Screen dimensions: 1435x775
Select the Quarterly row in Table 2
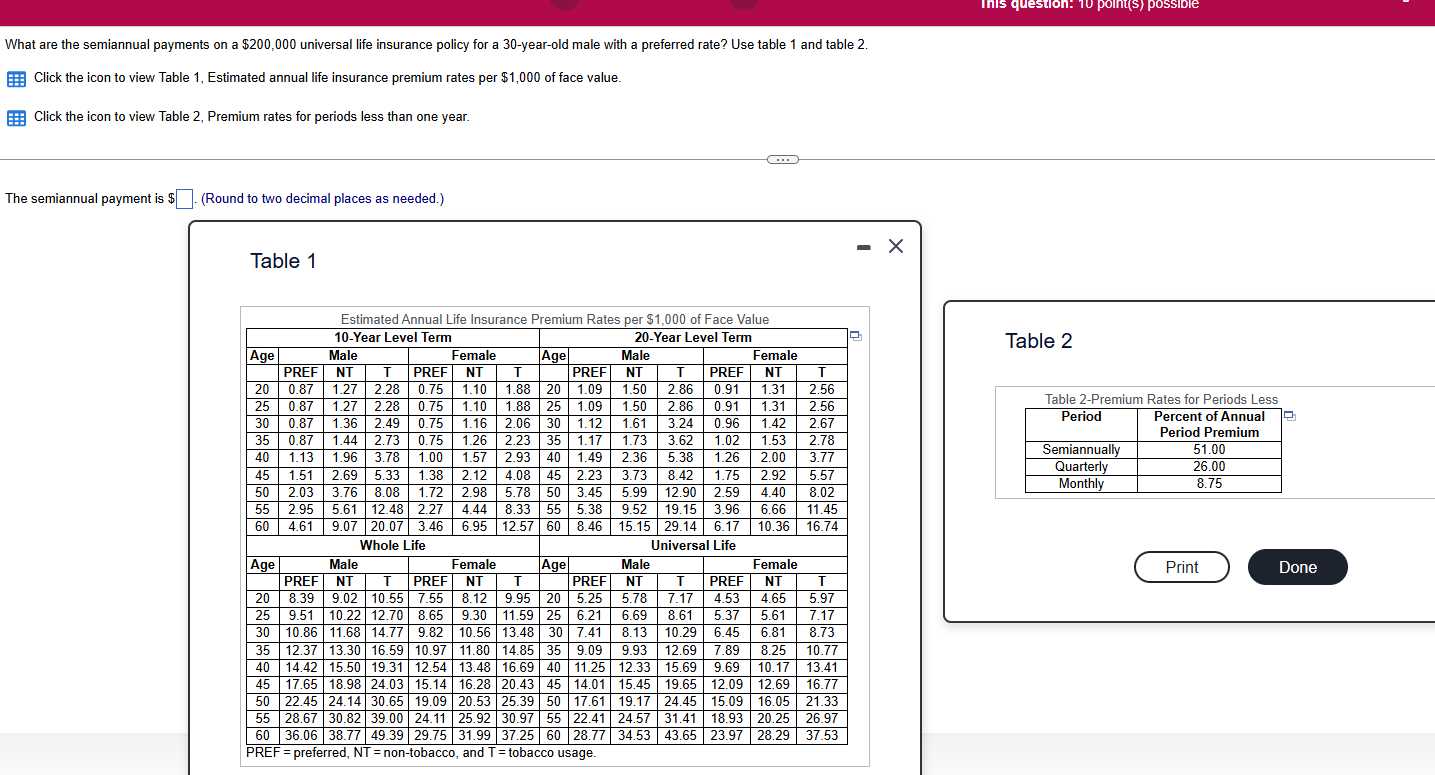[1081, 466]
